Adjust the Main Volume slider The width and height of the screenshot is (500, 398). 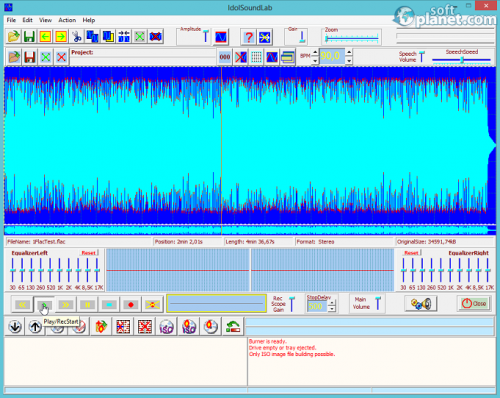click(378, 303)
